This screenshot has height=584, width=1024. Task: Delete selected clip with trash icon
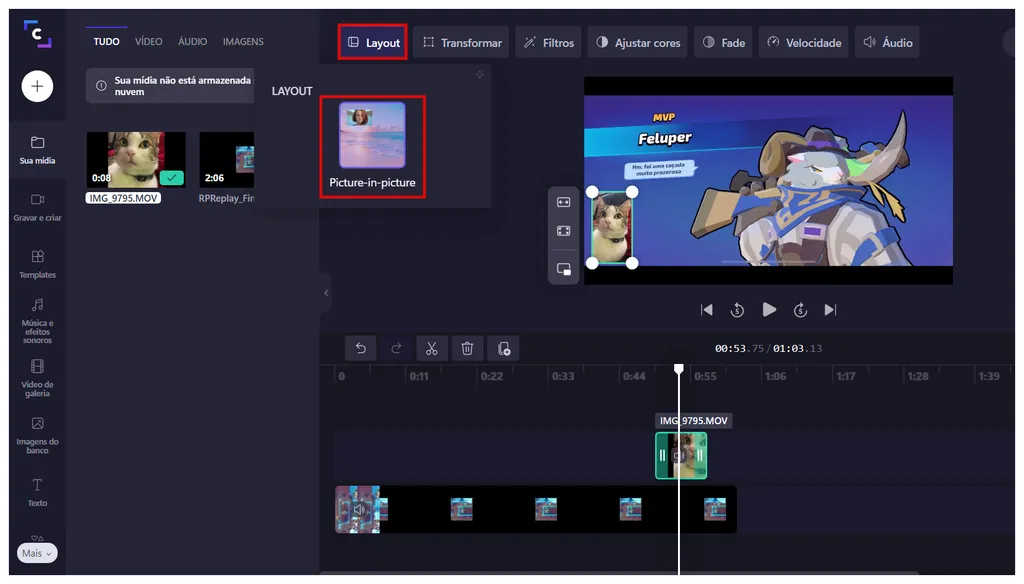(x=467, y=348)
